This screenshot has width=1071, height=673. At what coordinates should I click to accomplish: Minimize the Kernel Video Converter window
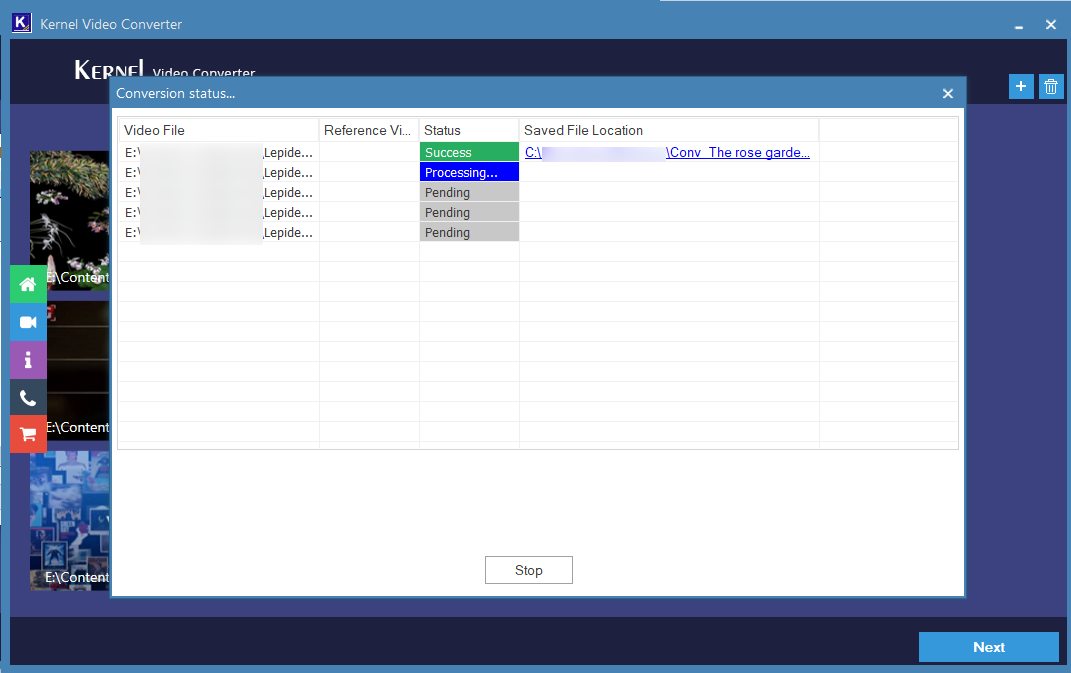(x=1019, y=25)
